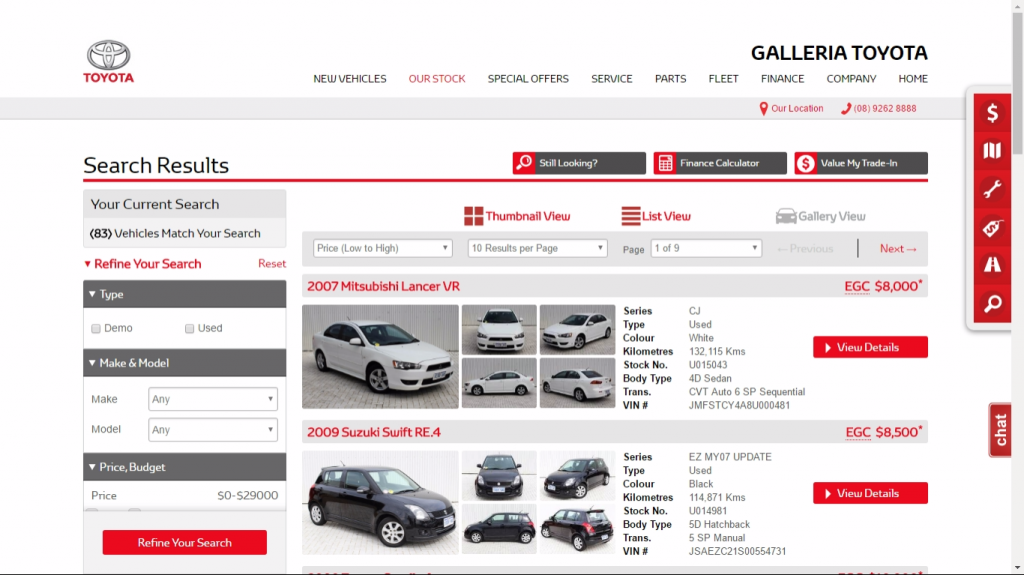The height and width of the screenshot is (575, 1024).
Task: Open the folded map icon in sidebar
Action: point(992,151)
